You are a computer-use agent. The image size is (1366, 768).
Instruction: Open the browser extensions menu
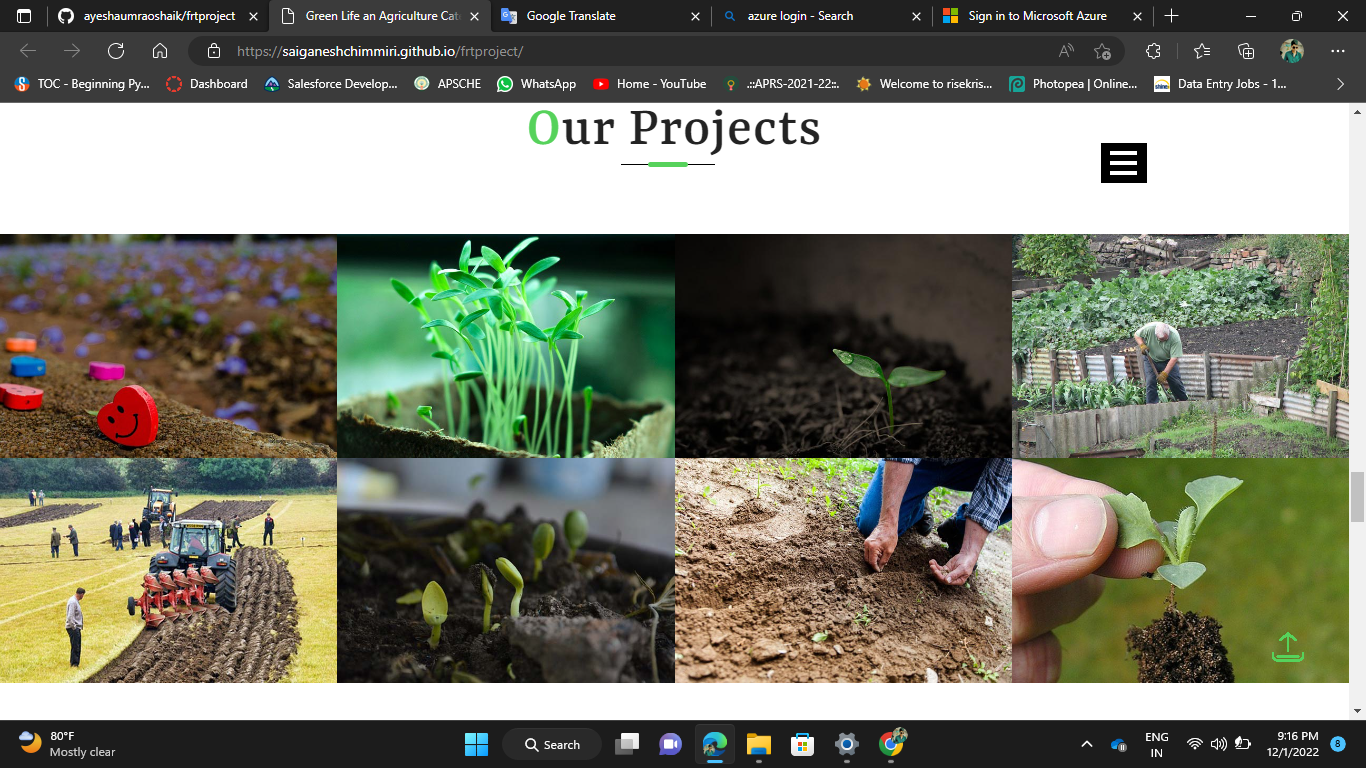tap(1153, 51)
